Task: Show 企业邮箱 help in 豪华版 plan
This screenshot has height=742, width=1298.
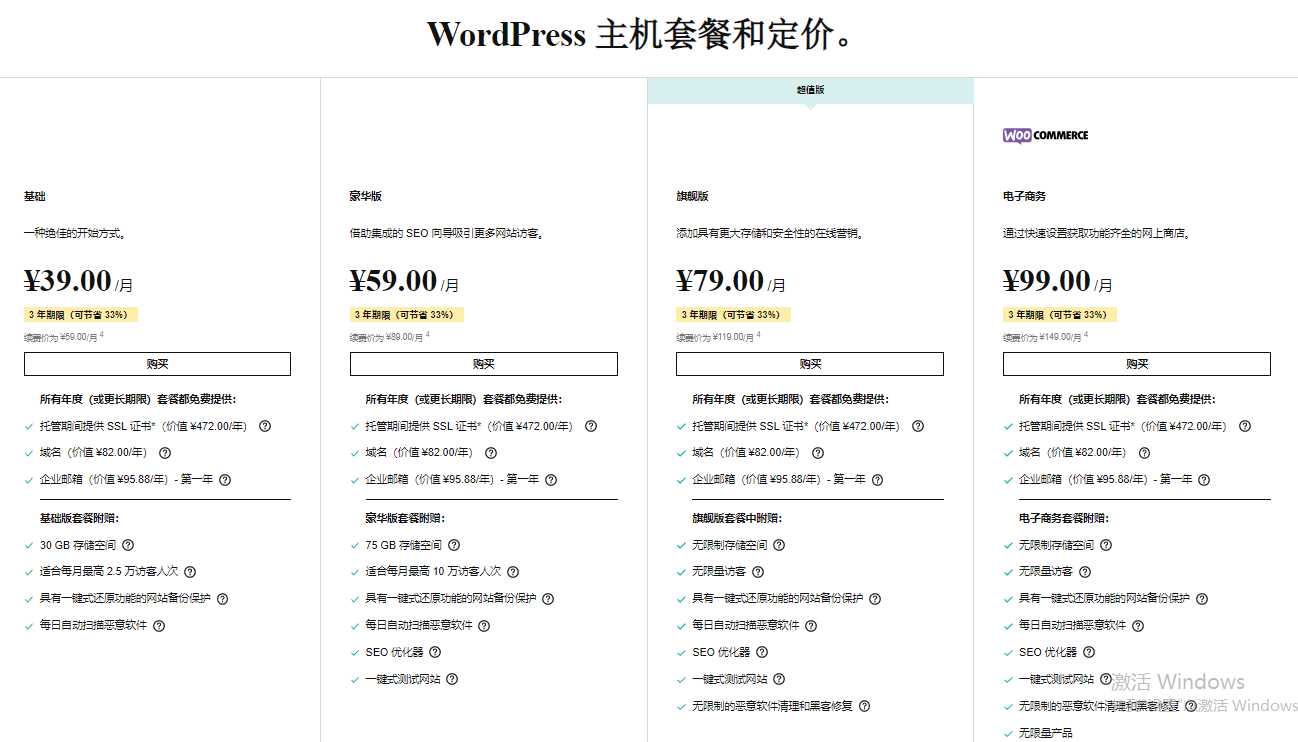Action: [x=551, y=480]
